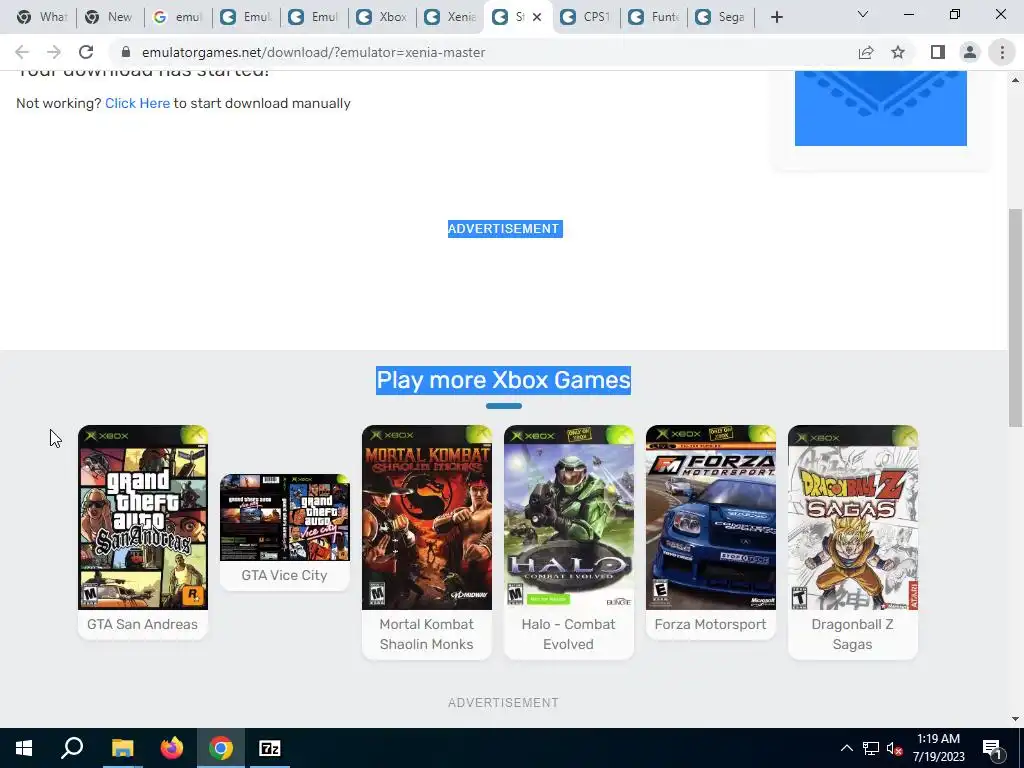Screen dimensions: 1024x768
Task: Open the taskbar clock and date
Action: tap(938, 748)
